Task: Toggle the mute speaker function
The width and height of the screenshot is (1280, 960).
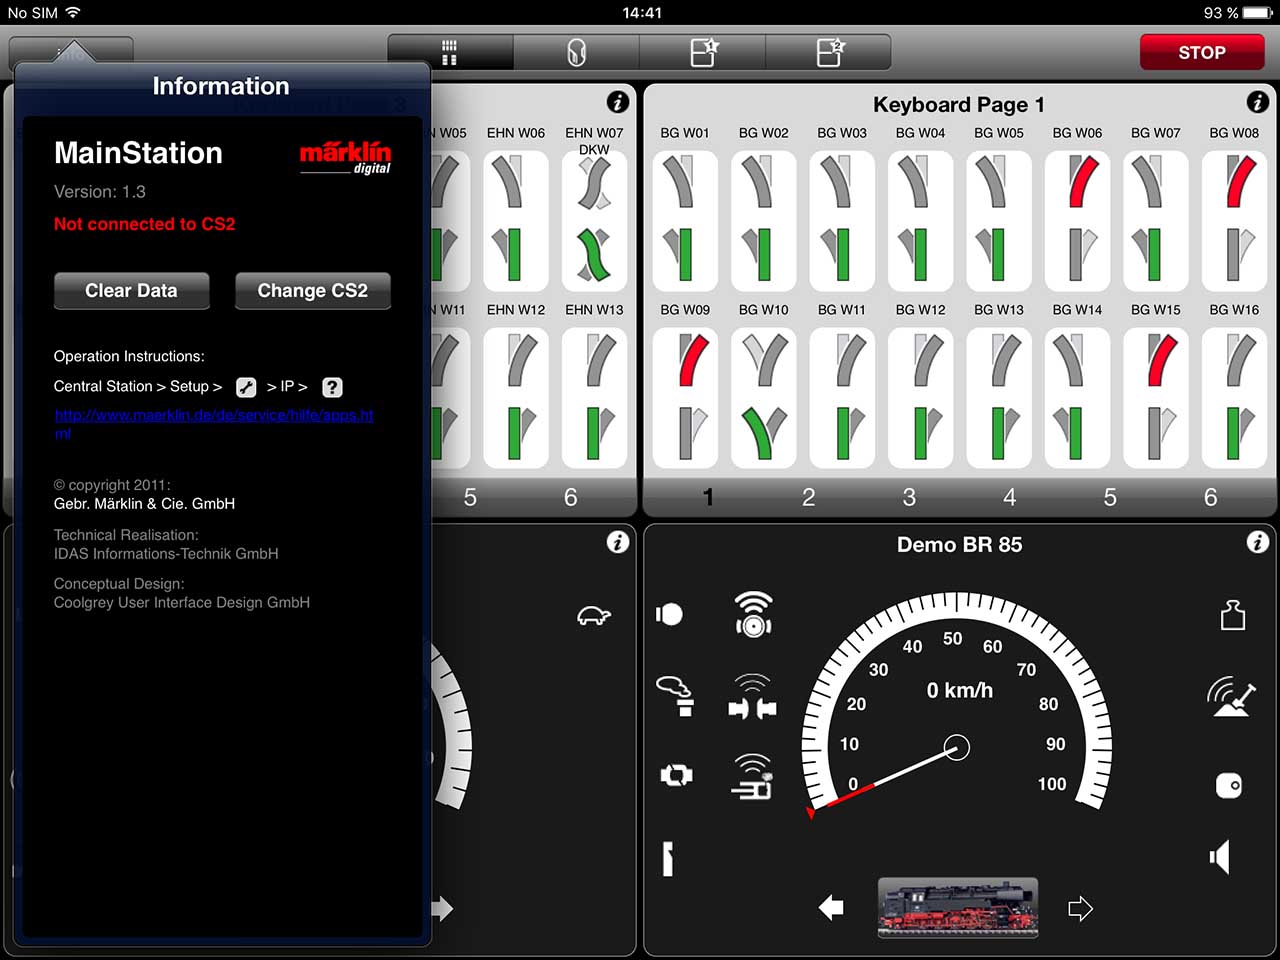Action: pyautogui.click(x=1219, y=857)
